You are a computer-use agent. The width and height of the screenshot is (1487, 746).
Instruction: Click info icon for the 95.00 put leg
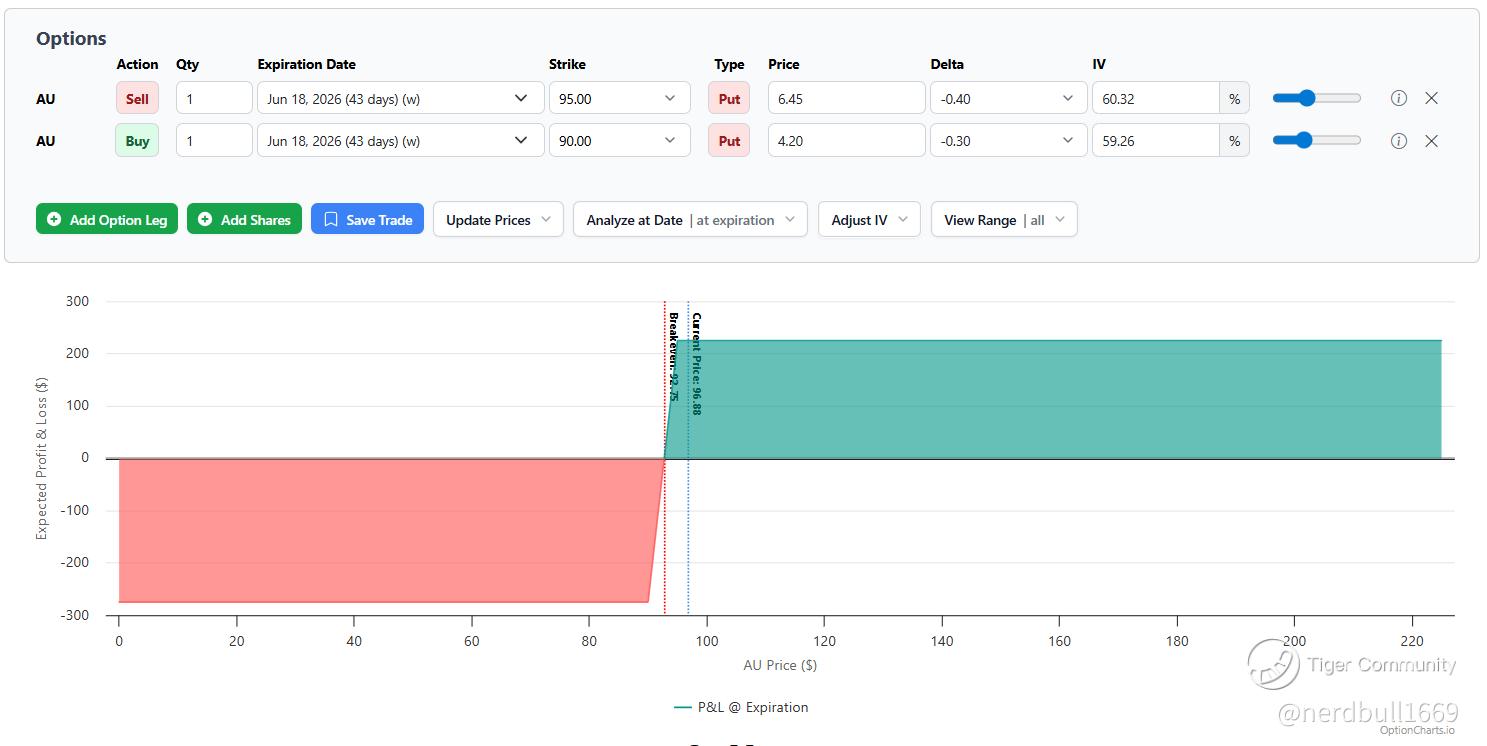pos(1399,98)
